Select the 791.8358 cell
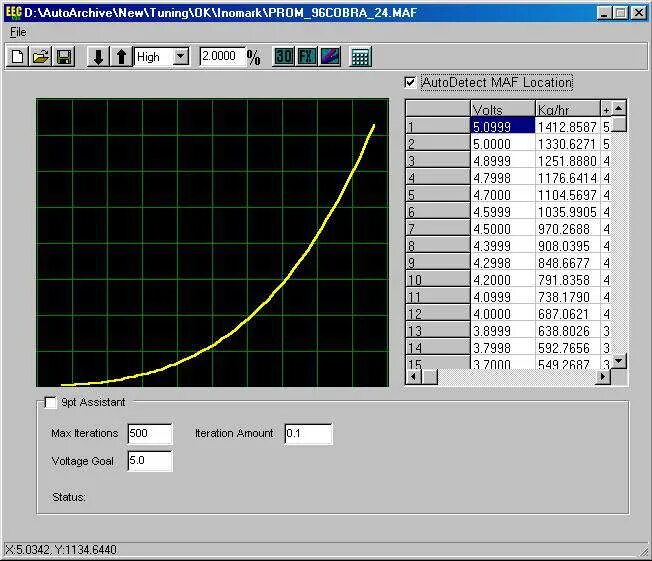652x561 pixels. point(568,279)
